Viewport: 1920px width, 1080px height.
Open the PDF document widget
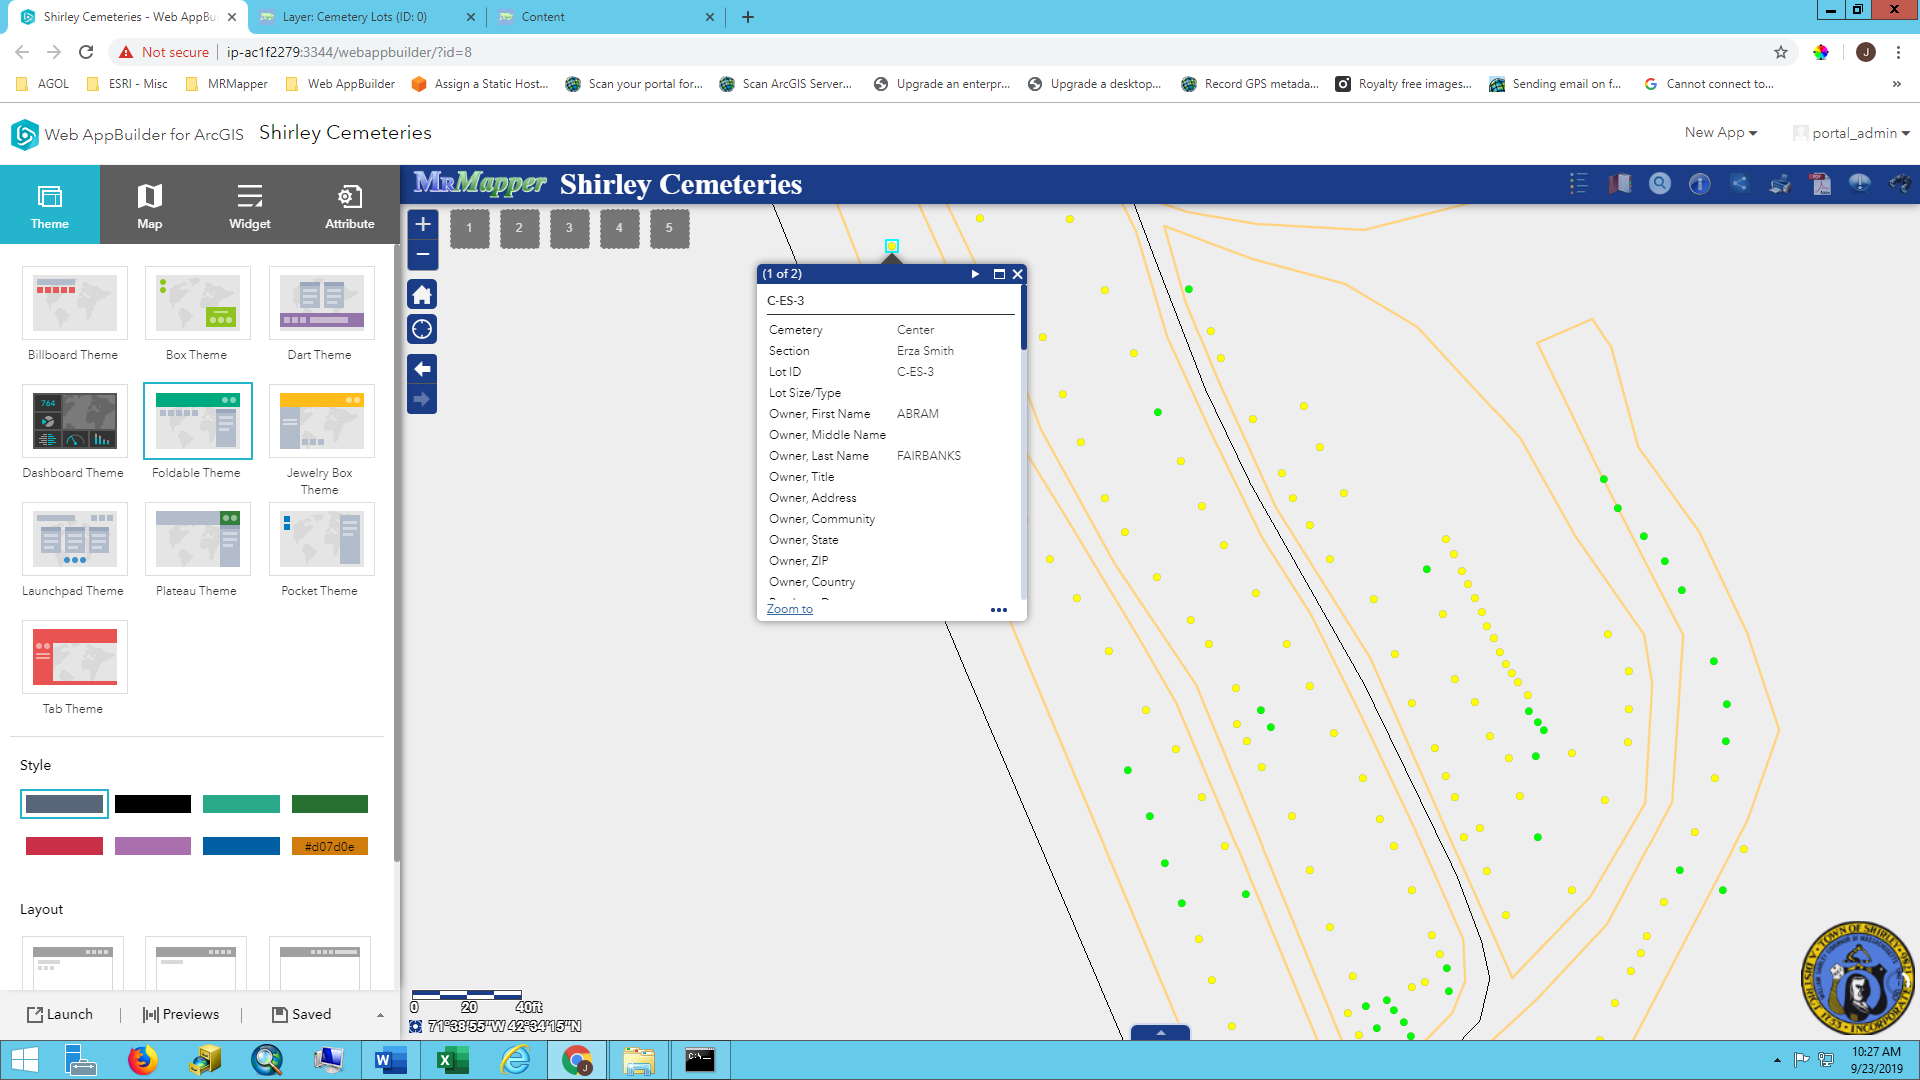tap(1820, 184)
